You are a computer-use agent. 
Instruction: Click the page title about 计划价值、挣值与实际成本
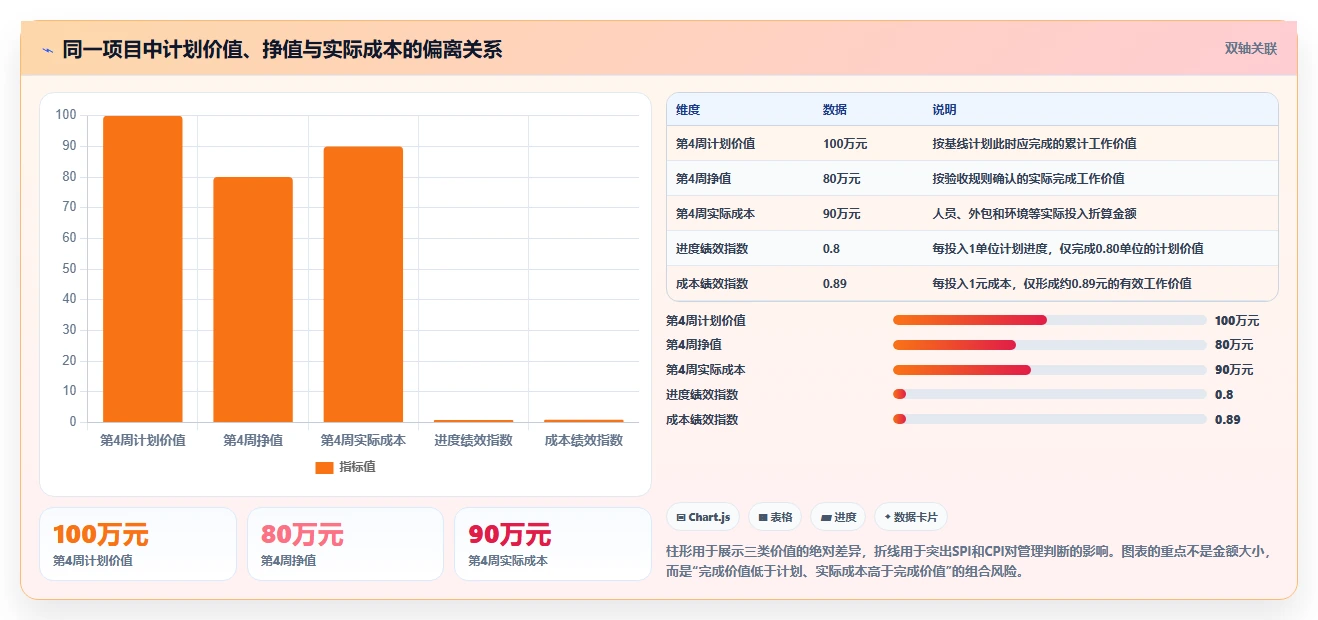[282, 49]
